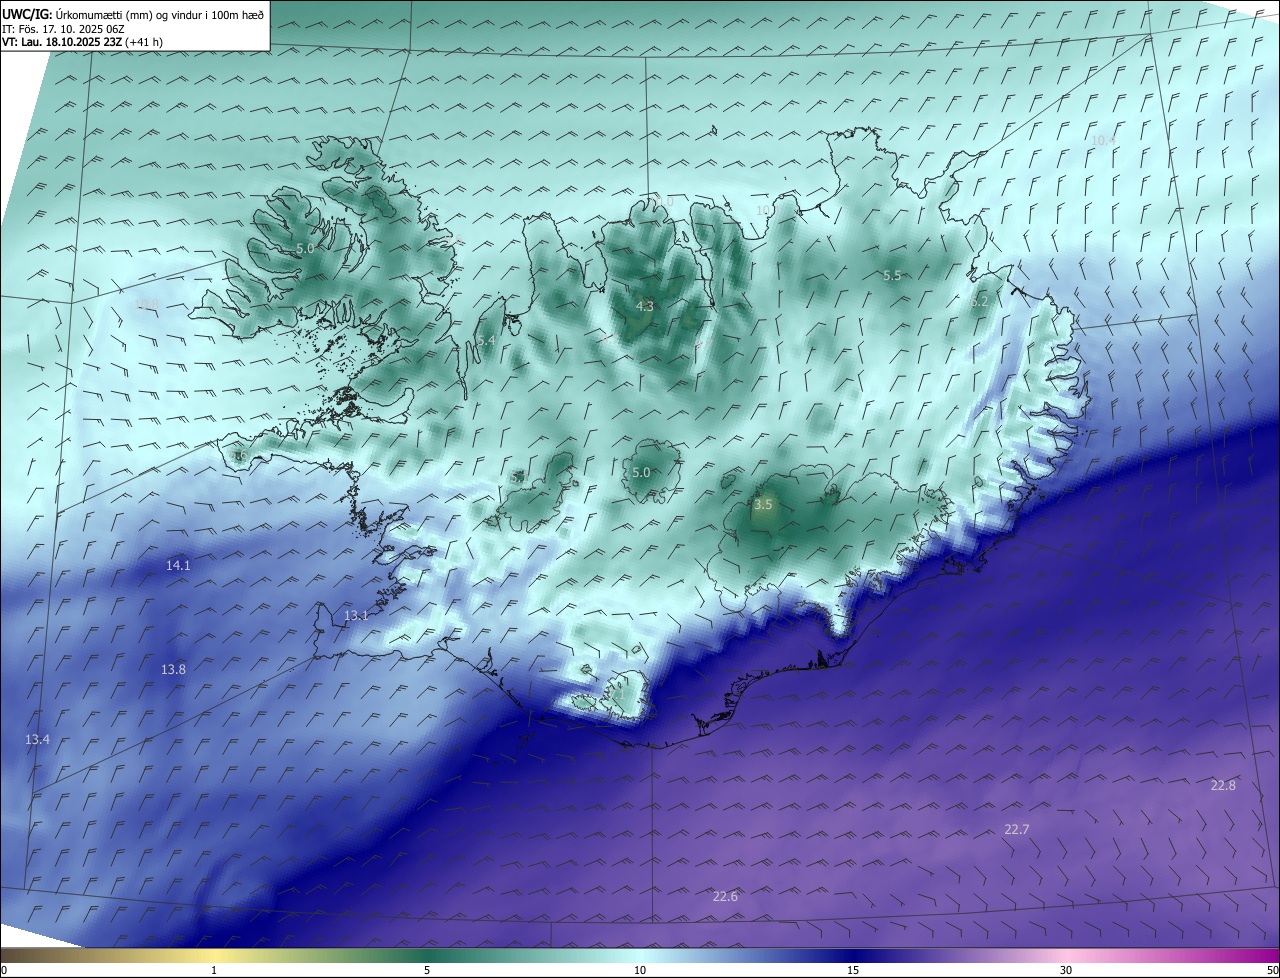Click the 22.6 value label
The image size is (1280, 978).
pyautogui.click(x=725, y=896)
